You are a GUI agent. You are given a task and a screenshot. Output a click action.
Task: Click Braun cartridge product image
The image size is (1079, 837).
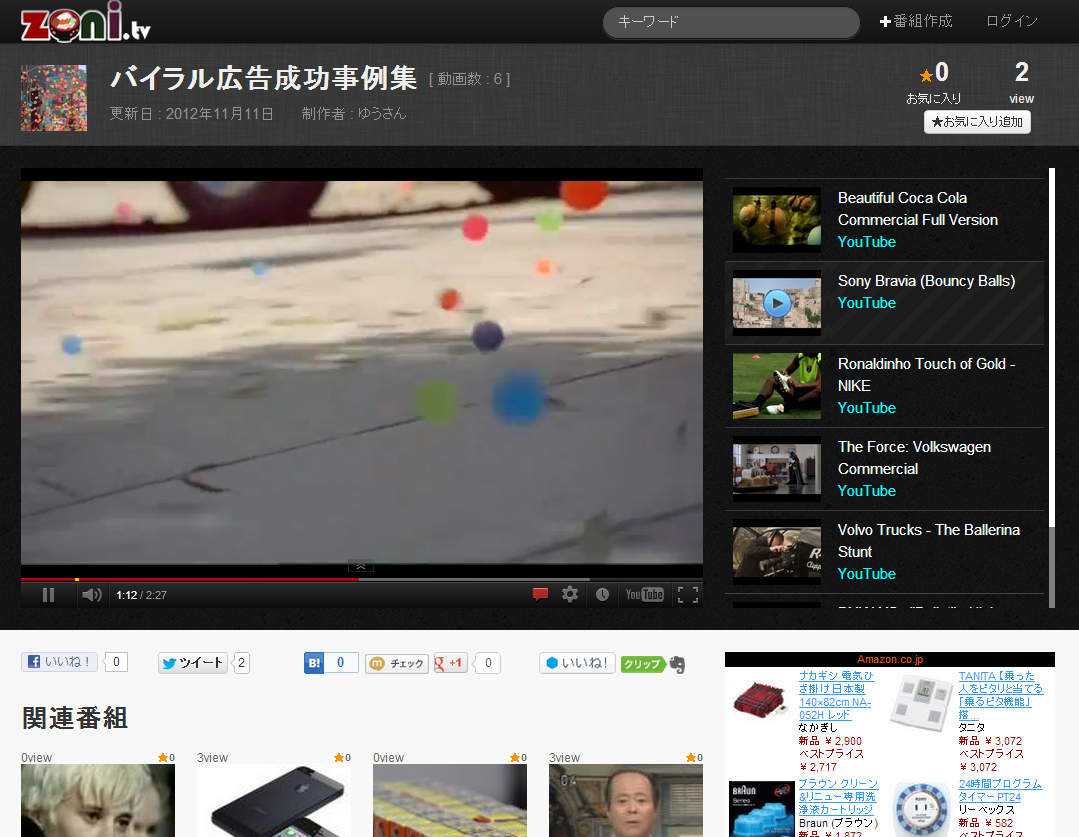coord(762,809)
